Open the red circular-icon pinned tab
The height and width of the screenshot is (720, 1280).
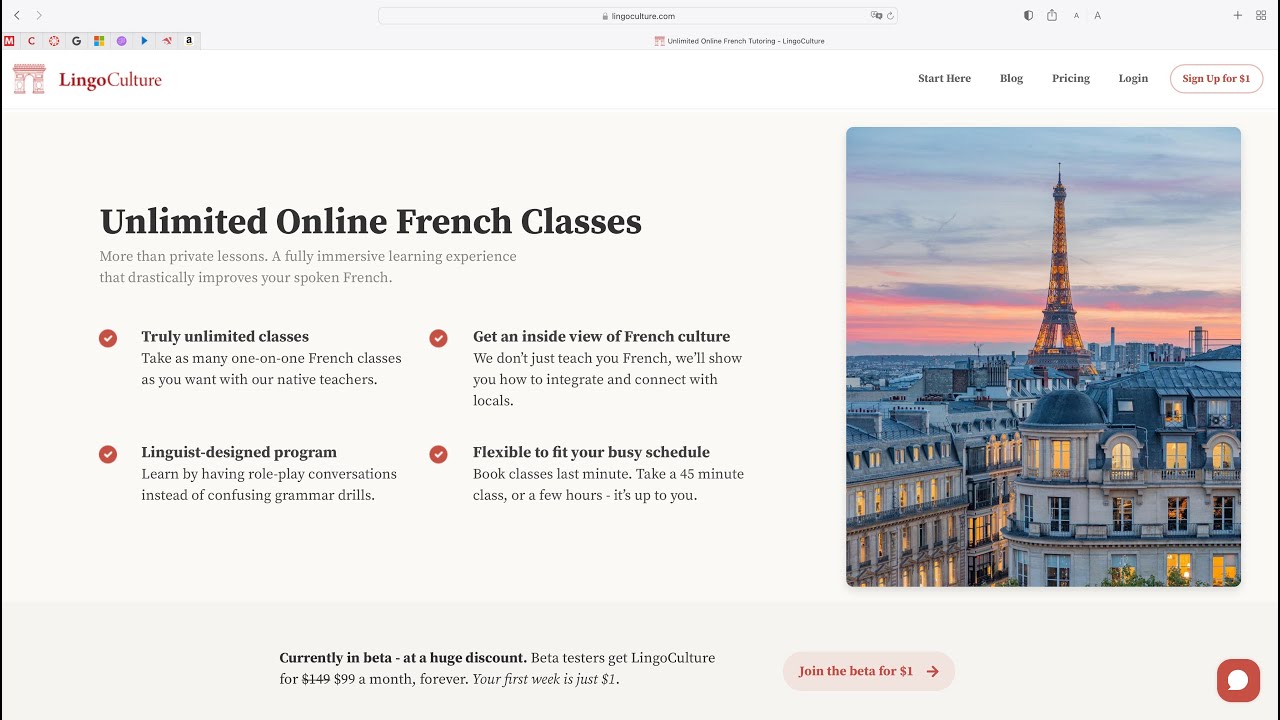tap(54, 41)
